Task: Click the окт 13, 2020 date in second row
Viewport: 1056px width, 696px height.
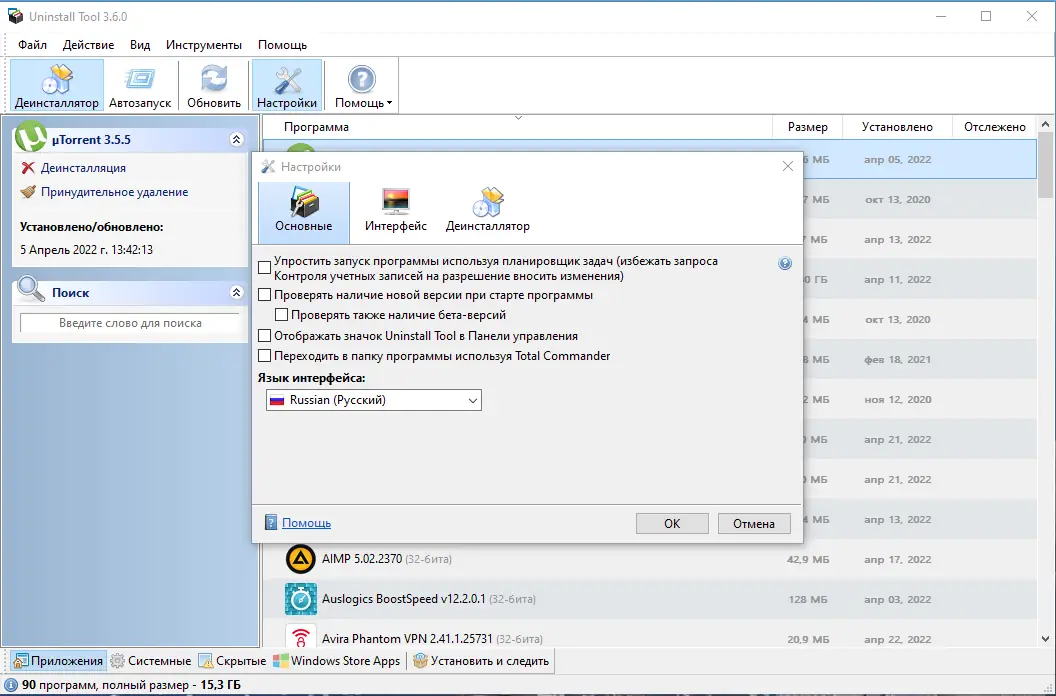Action: [898, 199]
